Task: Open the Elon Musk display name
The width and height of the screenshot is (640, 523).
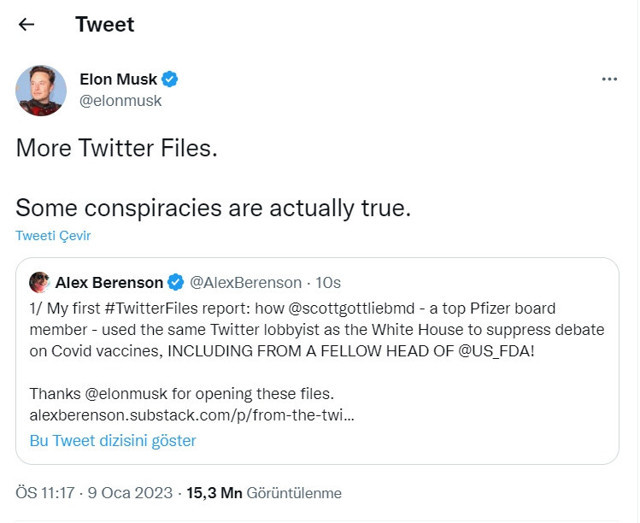Action: (x=118, y=79)
